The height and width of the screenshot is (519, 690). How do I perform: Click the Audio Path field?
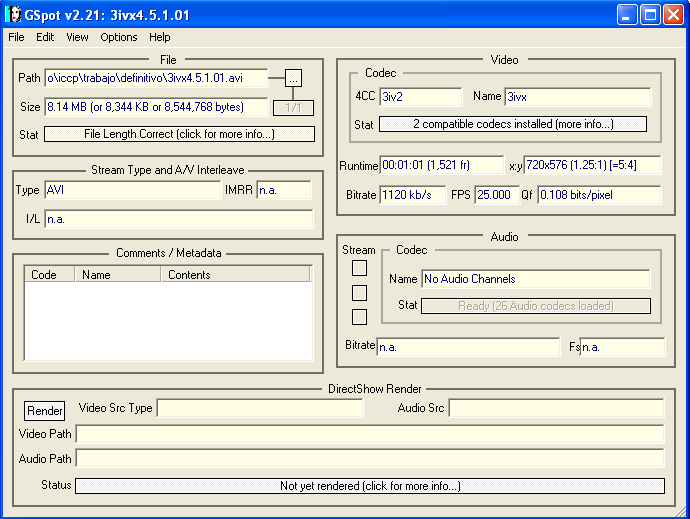pos(370,458)
